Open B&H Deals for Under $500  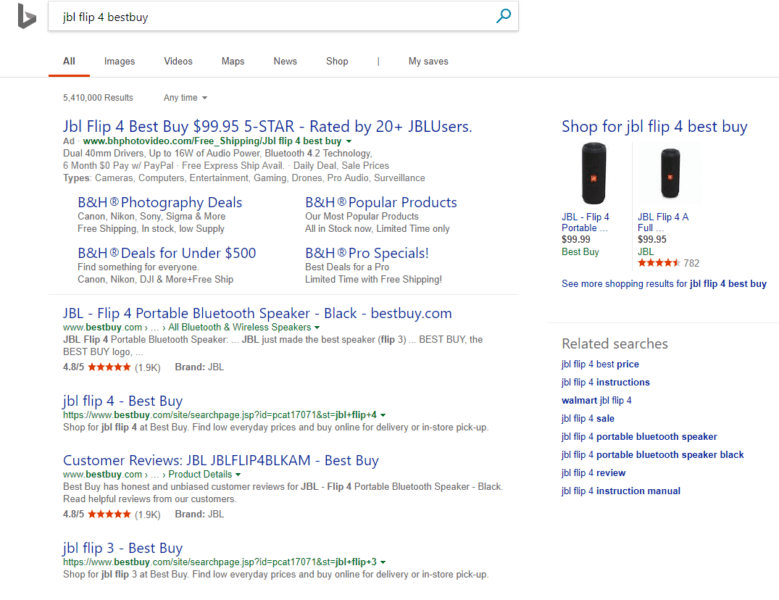click(x=166, y=253)
